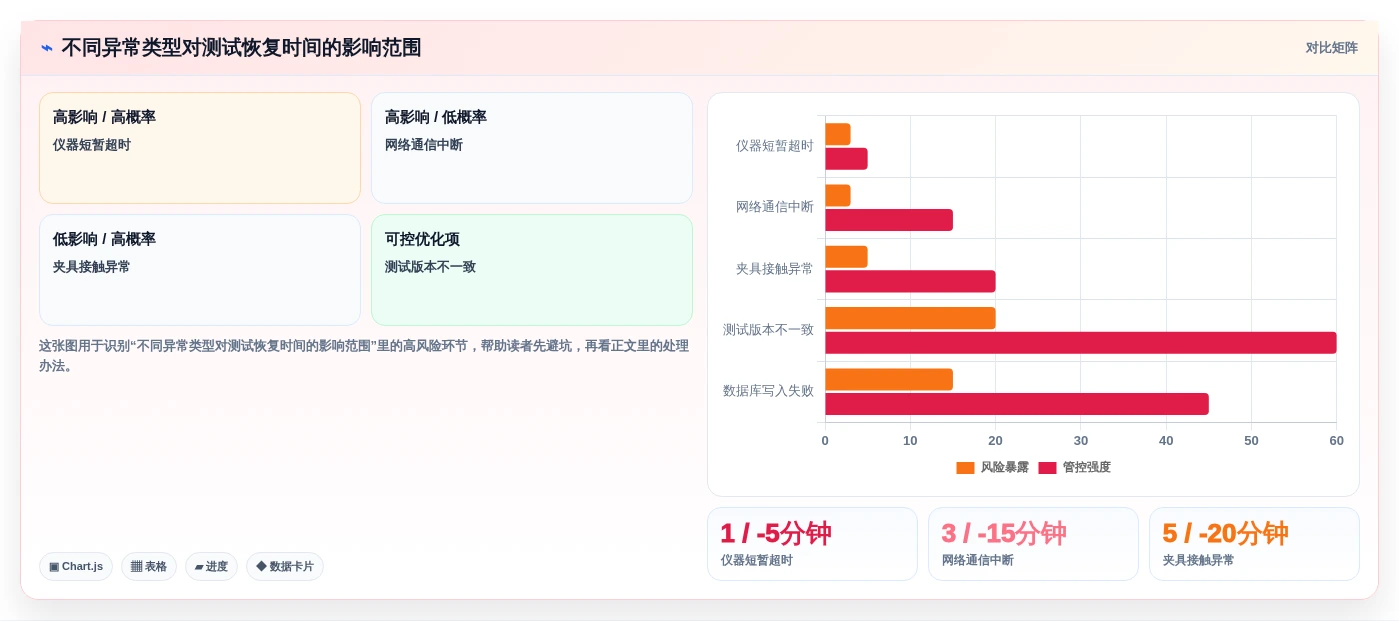Image resolution: width=1399 pixels, height=621 pixels.
Task: Click the 仪器短暂超时 text in the first quadrant card
Action: tap(92, 145)
